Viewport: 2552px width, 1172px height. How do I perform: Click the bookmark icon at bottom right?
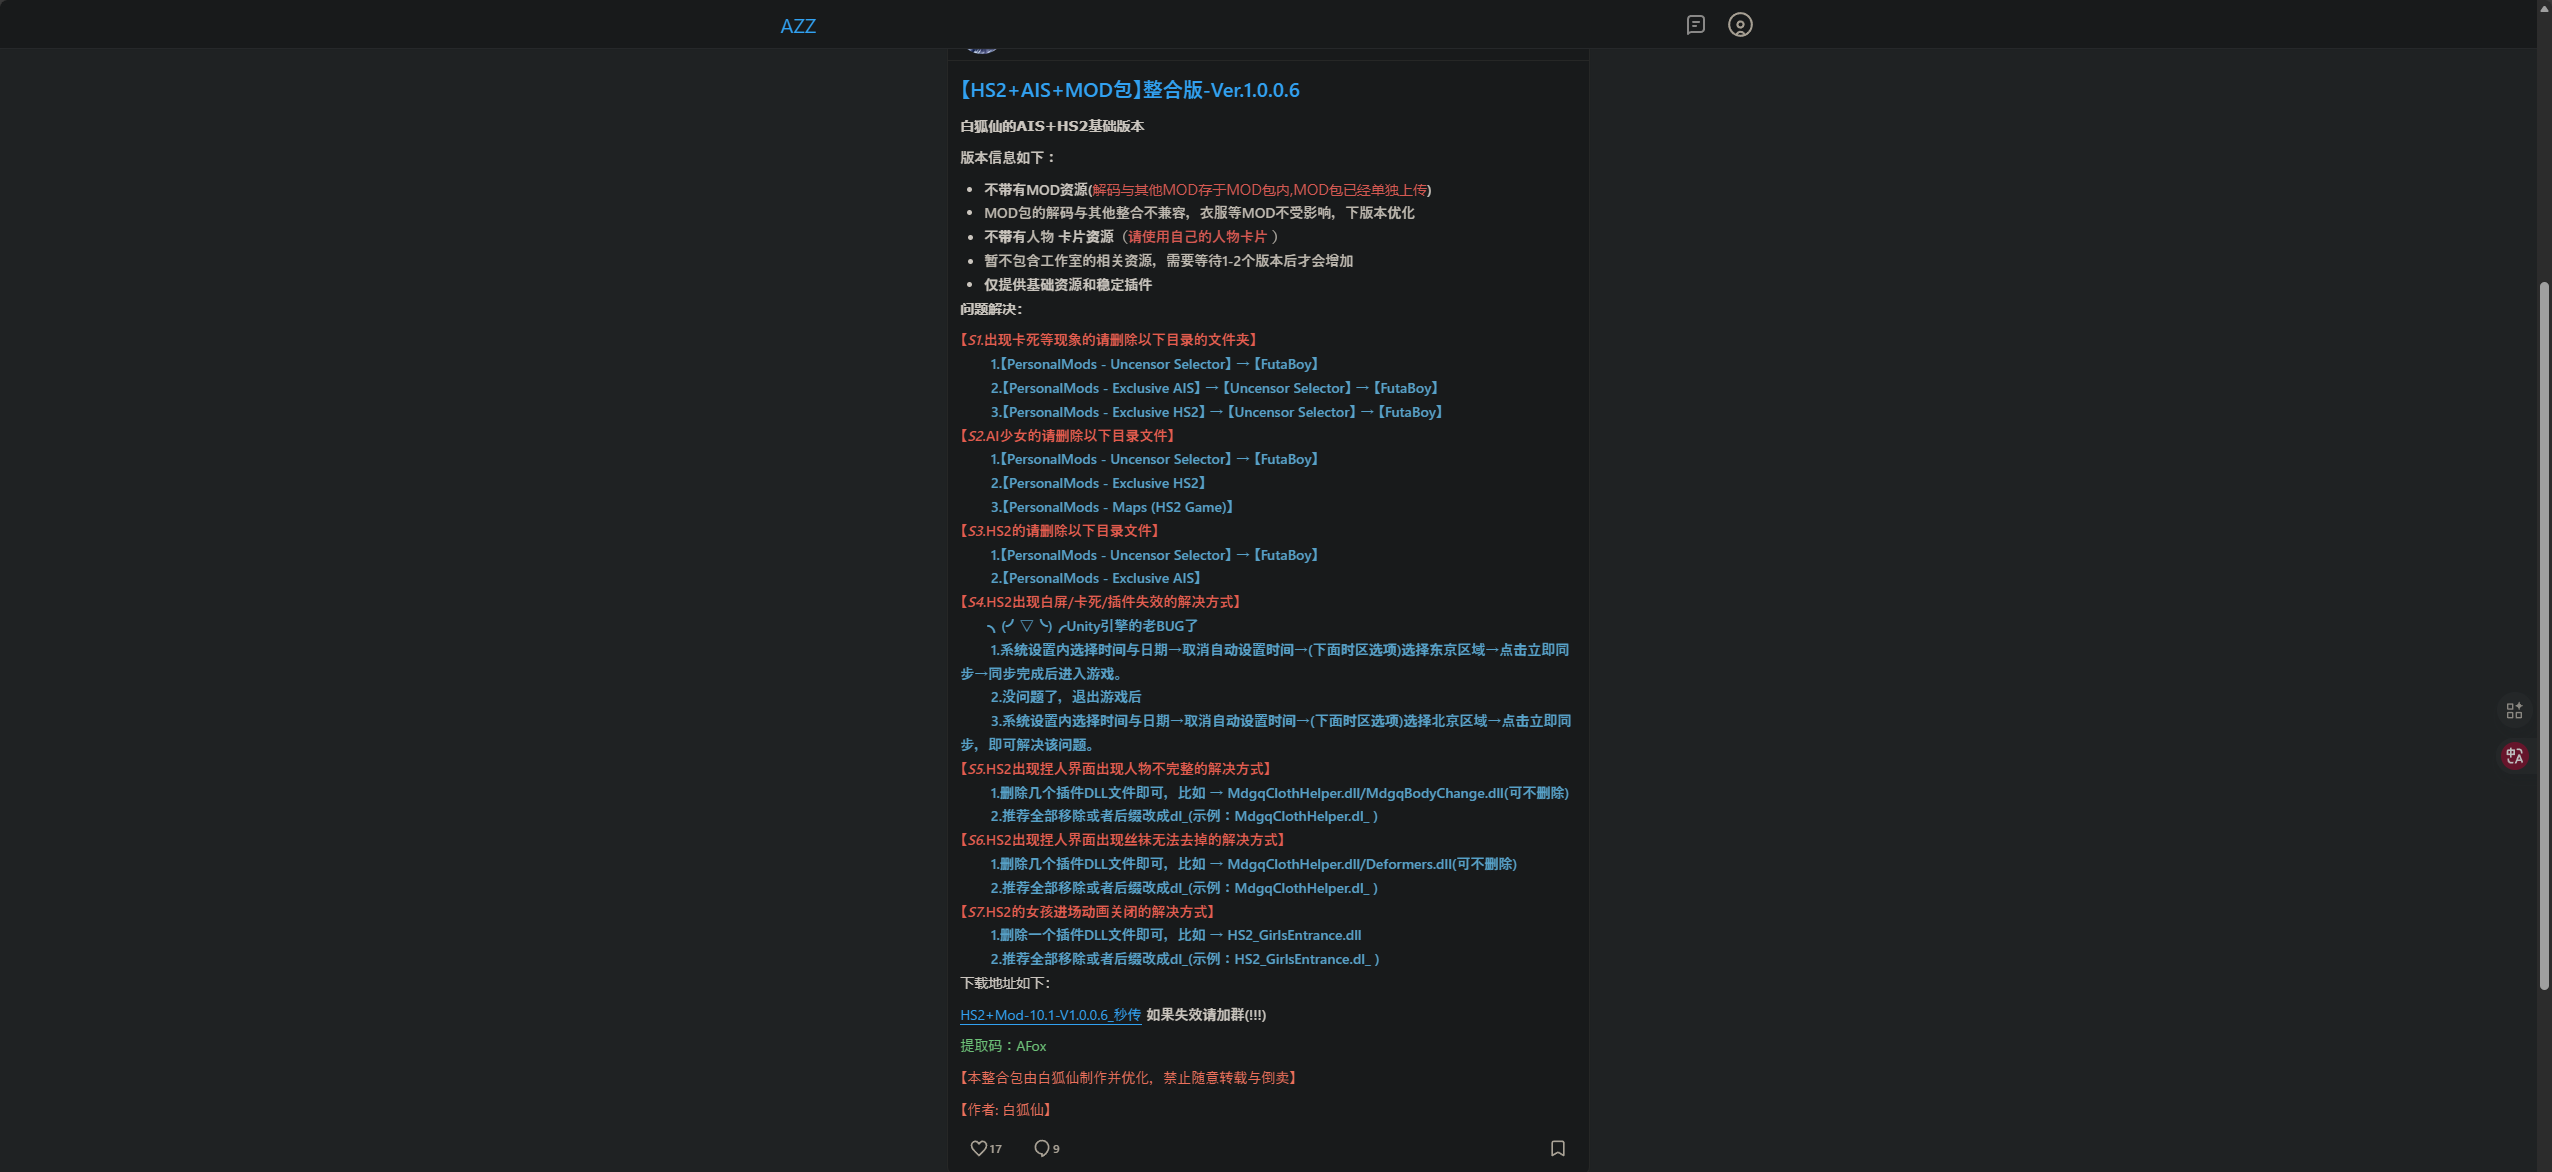(x=1556, y=1148)
